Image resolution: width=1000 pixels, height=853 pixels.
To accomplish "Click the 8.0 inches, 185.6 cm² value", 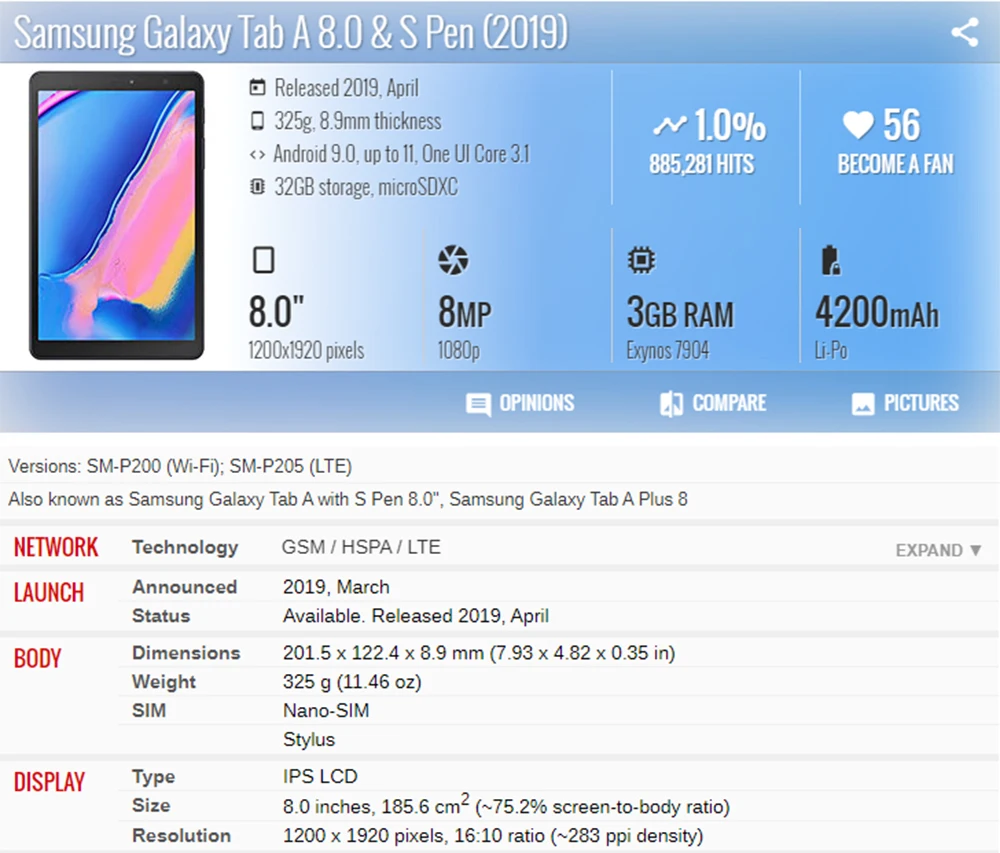I will pyautogui.click(x=506, y=805).
